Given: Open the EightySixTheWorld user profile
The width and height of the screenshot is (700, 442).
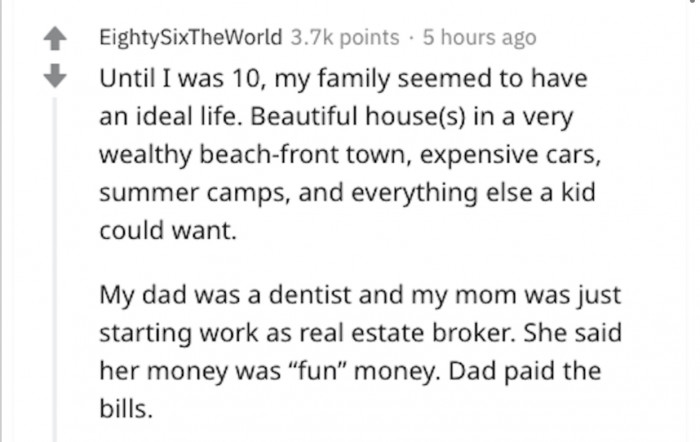Looking at the screenshot, I should pyautogui.click(x=191, y=37).
